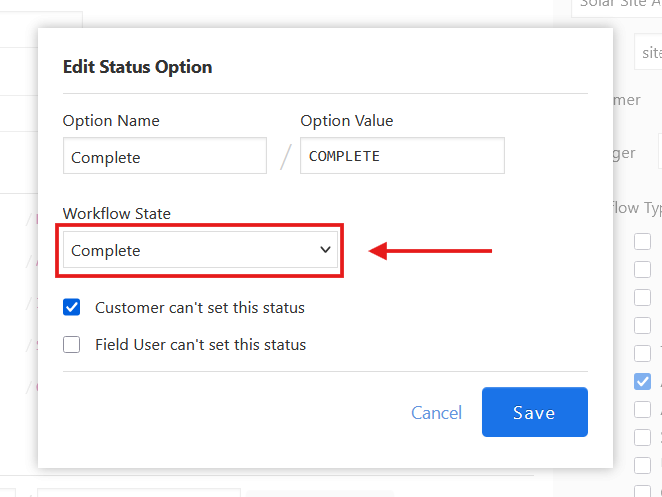Image resolution: width=662 pixels, height=497 pixels.
Task: Tick the checkbox just below the checked one
Action: (x=642, y=409)
